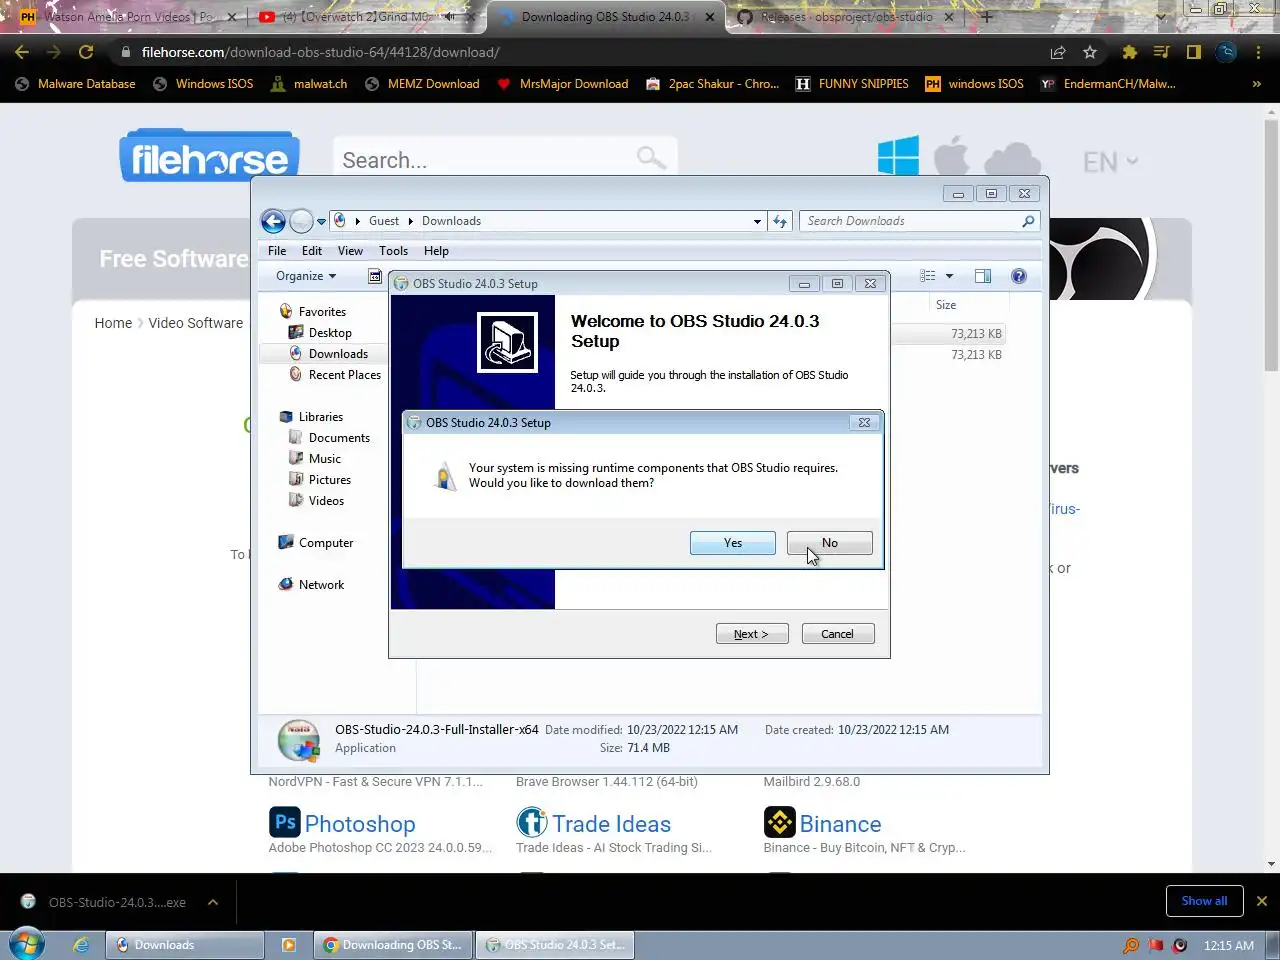This screenshot has width=1280, height=960.
Task: Click the change view icon in Explorer toolbar
Action: [928, 276]
